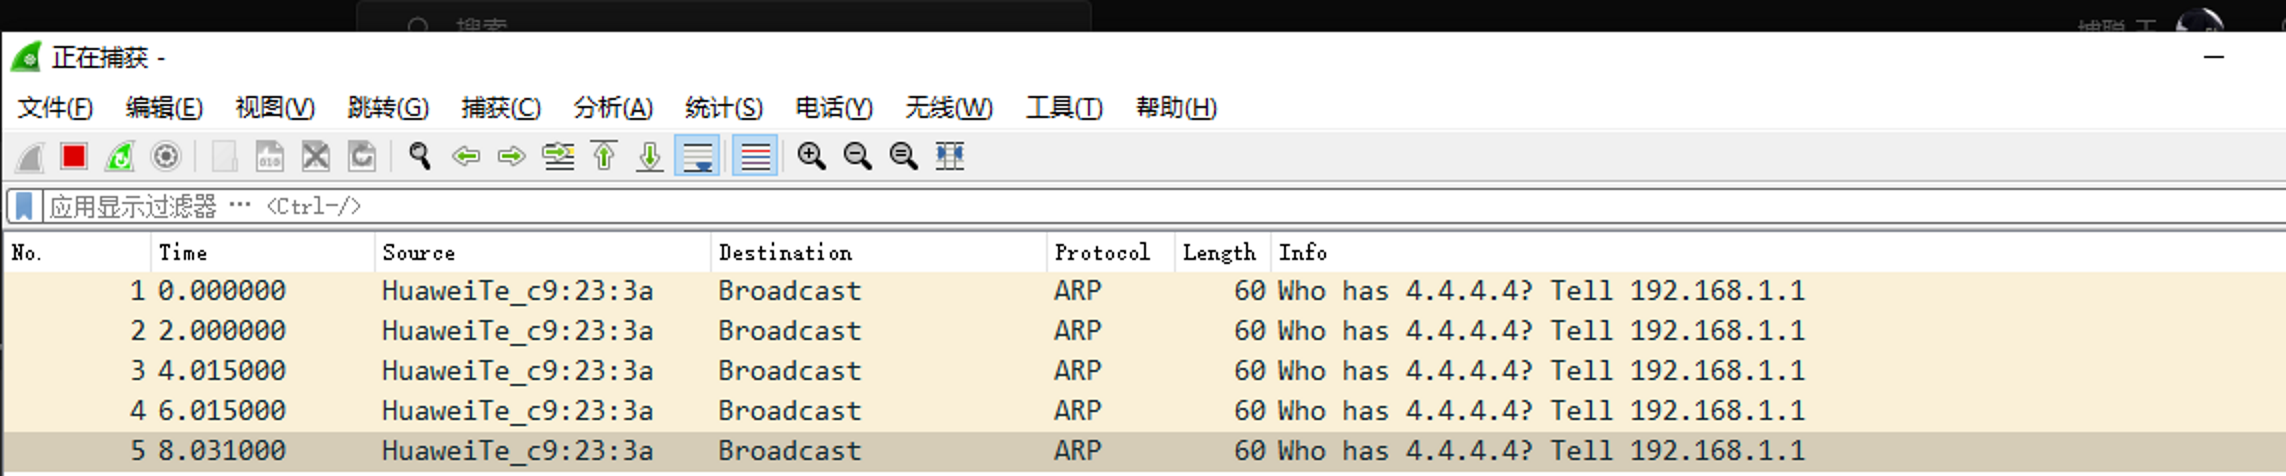This screenshot has width=2286, height=476.
Task: Click the save capture file icon
Action: point(270,157)
